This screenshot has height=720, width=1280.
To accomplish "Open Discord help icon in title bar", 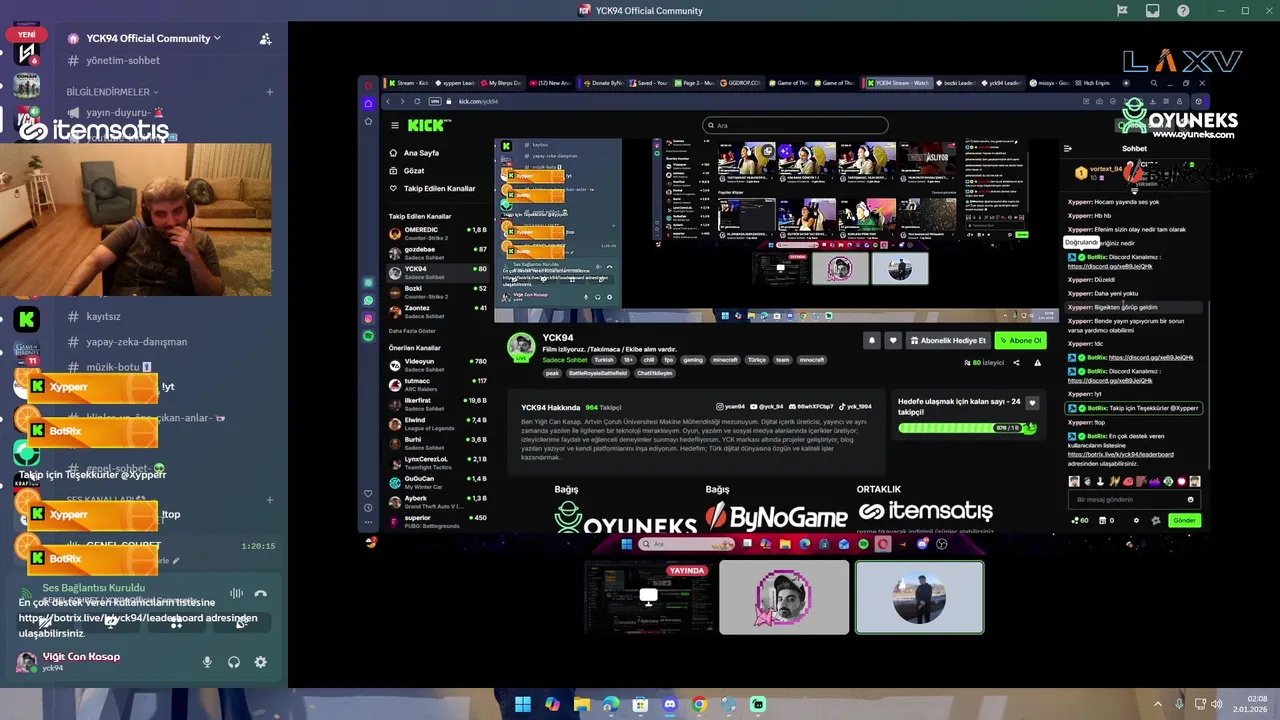I will [x=1183, y=11].
